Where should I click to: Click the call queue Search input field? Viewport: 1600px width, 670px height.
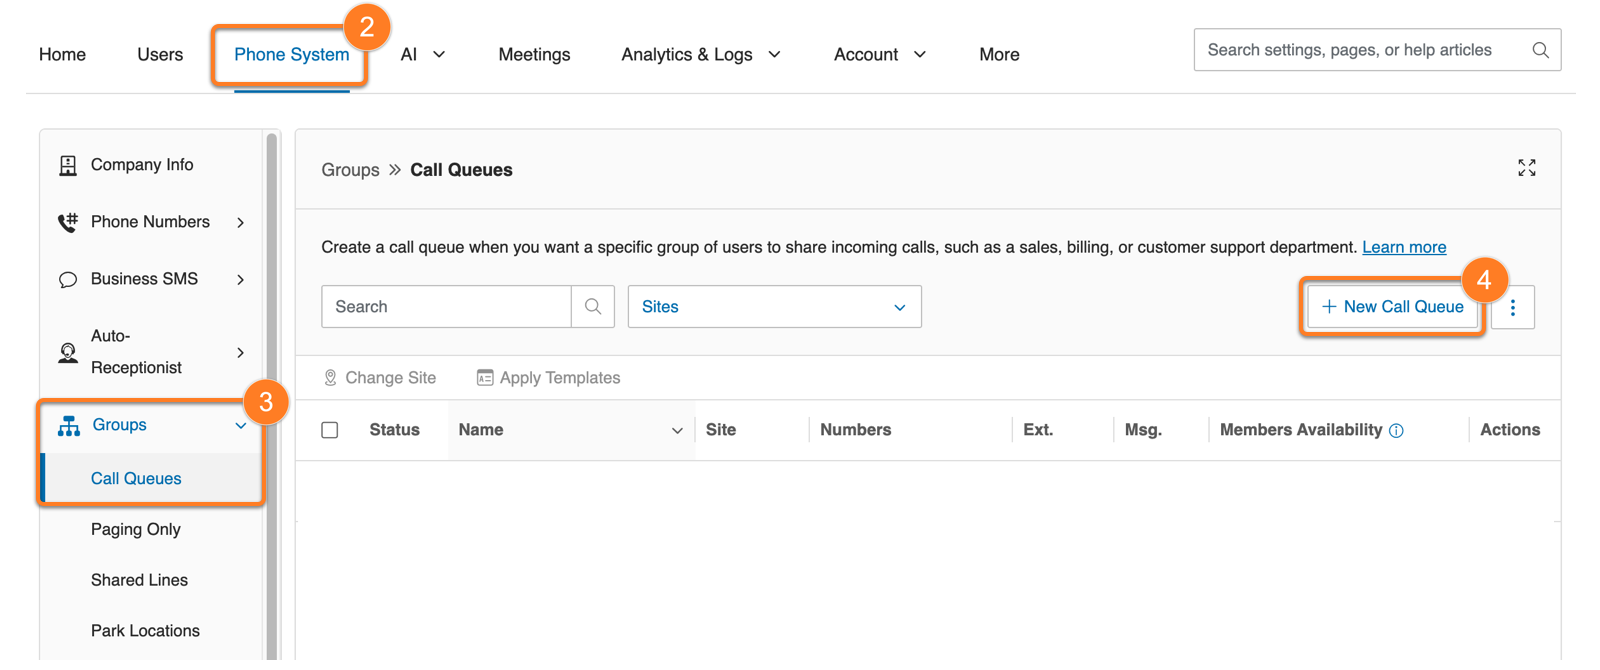(446, 307)
